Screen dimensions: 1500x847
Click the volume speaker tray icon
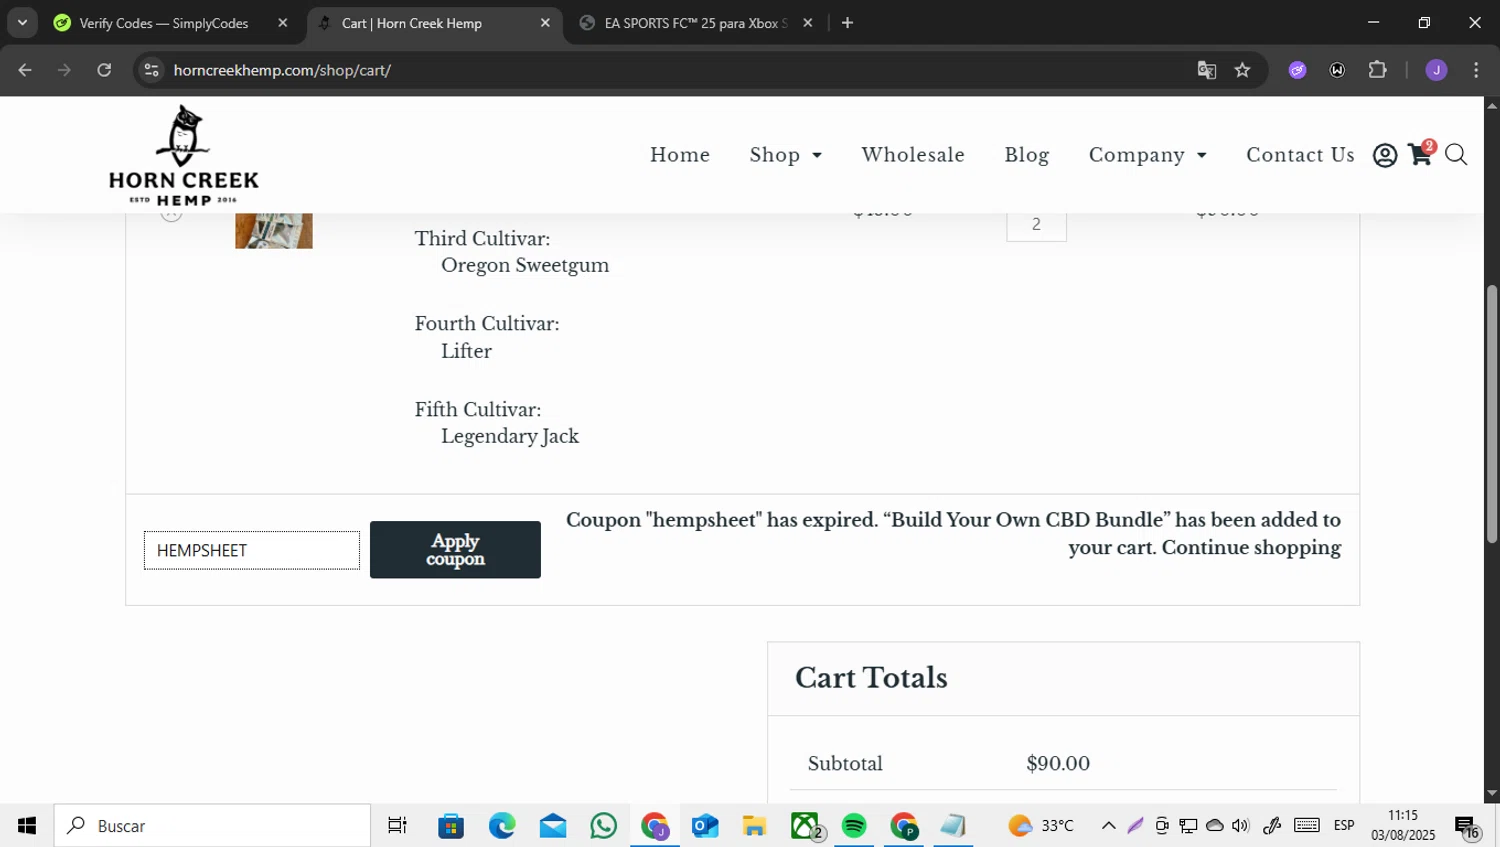1241,826
